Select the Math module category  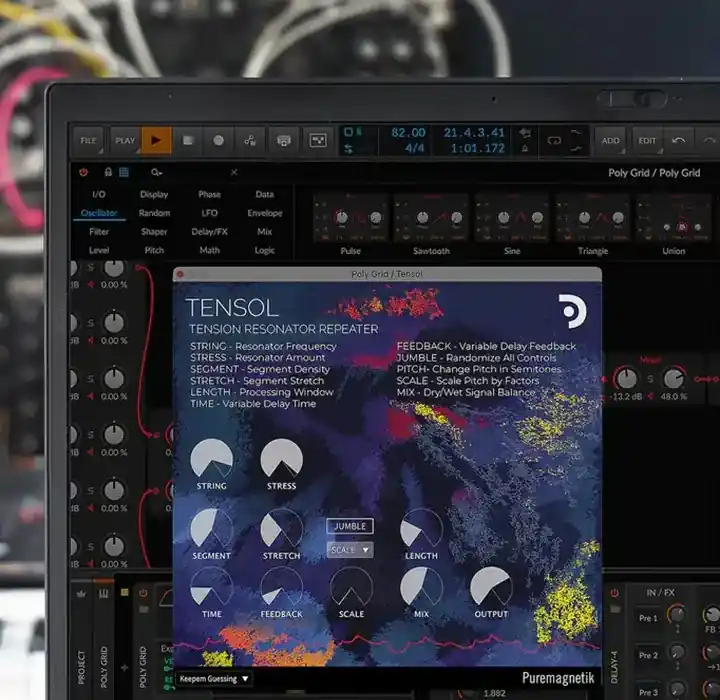click(x=209, y=250)
